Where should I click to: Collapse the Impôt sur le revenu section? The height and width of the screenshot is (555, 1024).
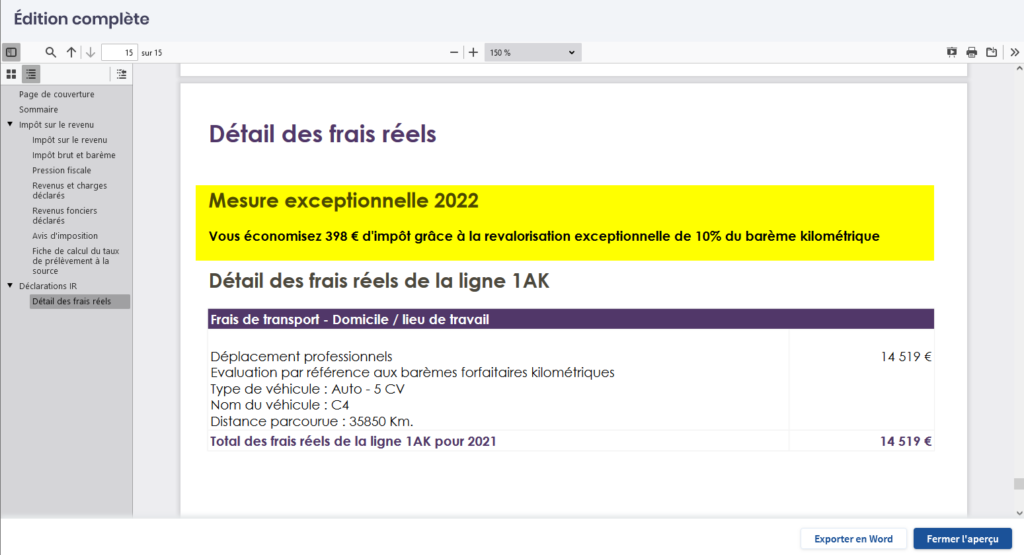[x=10, y=125]
